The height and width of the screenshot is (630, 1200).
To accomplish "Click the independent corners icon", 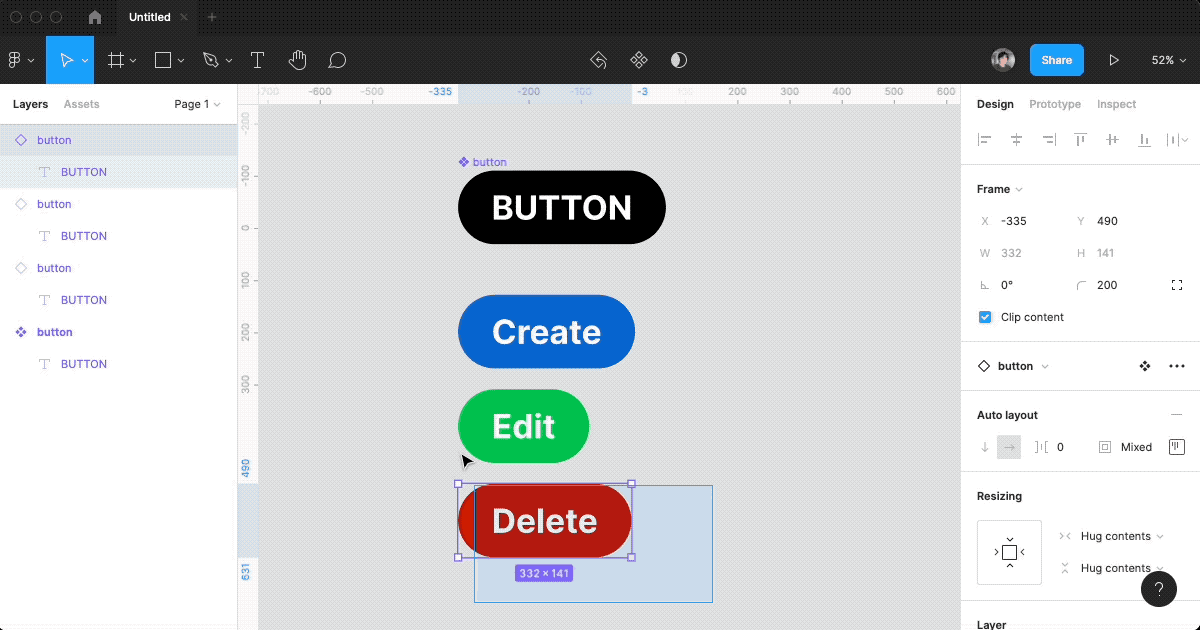I will [x=1177, y=285].
